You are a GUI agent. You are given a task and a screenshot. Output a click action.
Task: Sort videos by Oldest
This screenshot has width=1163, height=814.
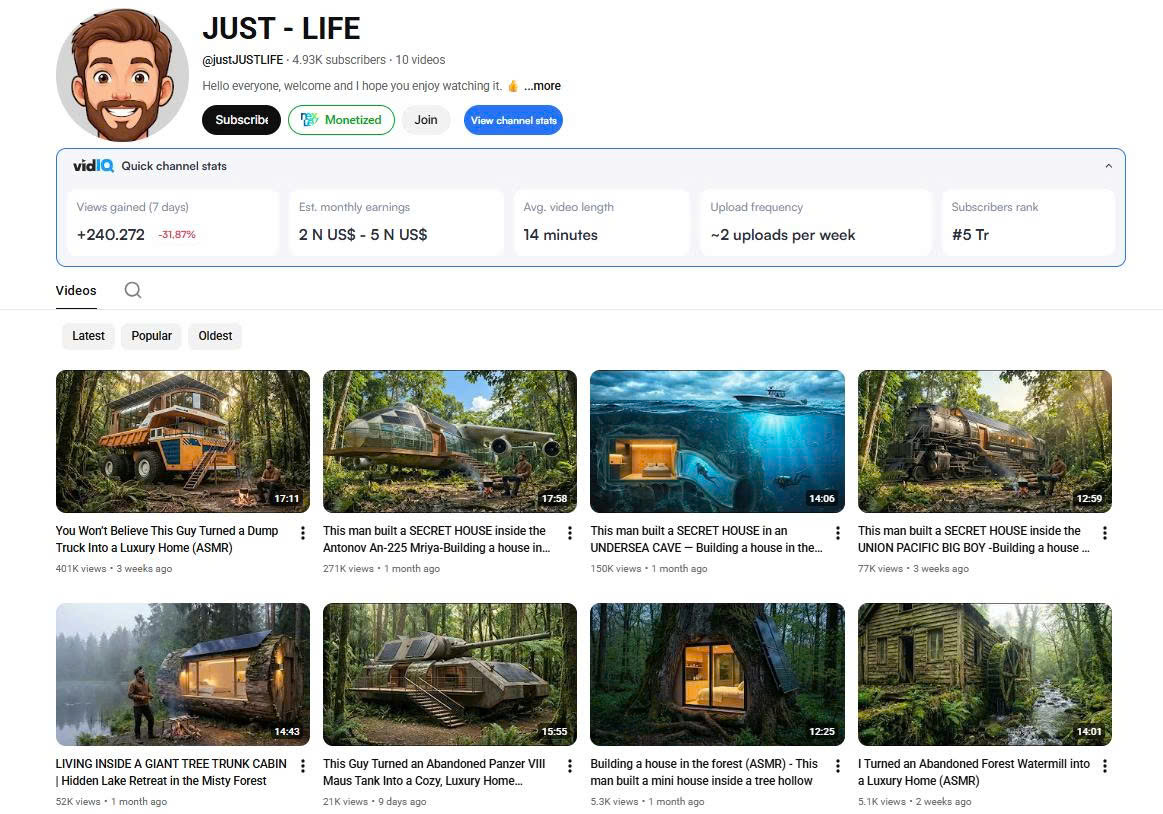(x=215, y=336)
